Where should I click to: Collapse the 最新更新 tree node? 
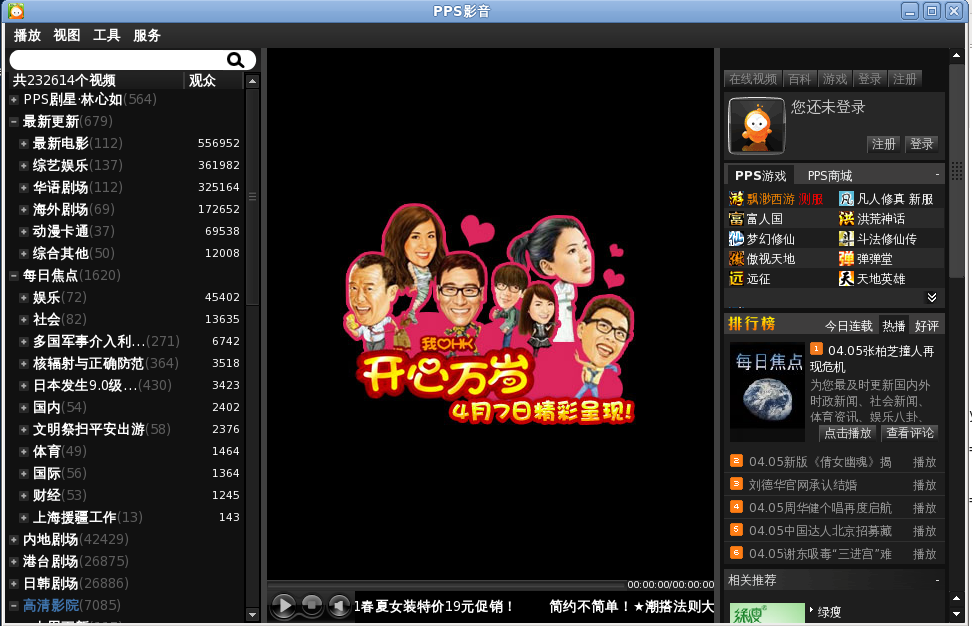click(x=13, y=121)
